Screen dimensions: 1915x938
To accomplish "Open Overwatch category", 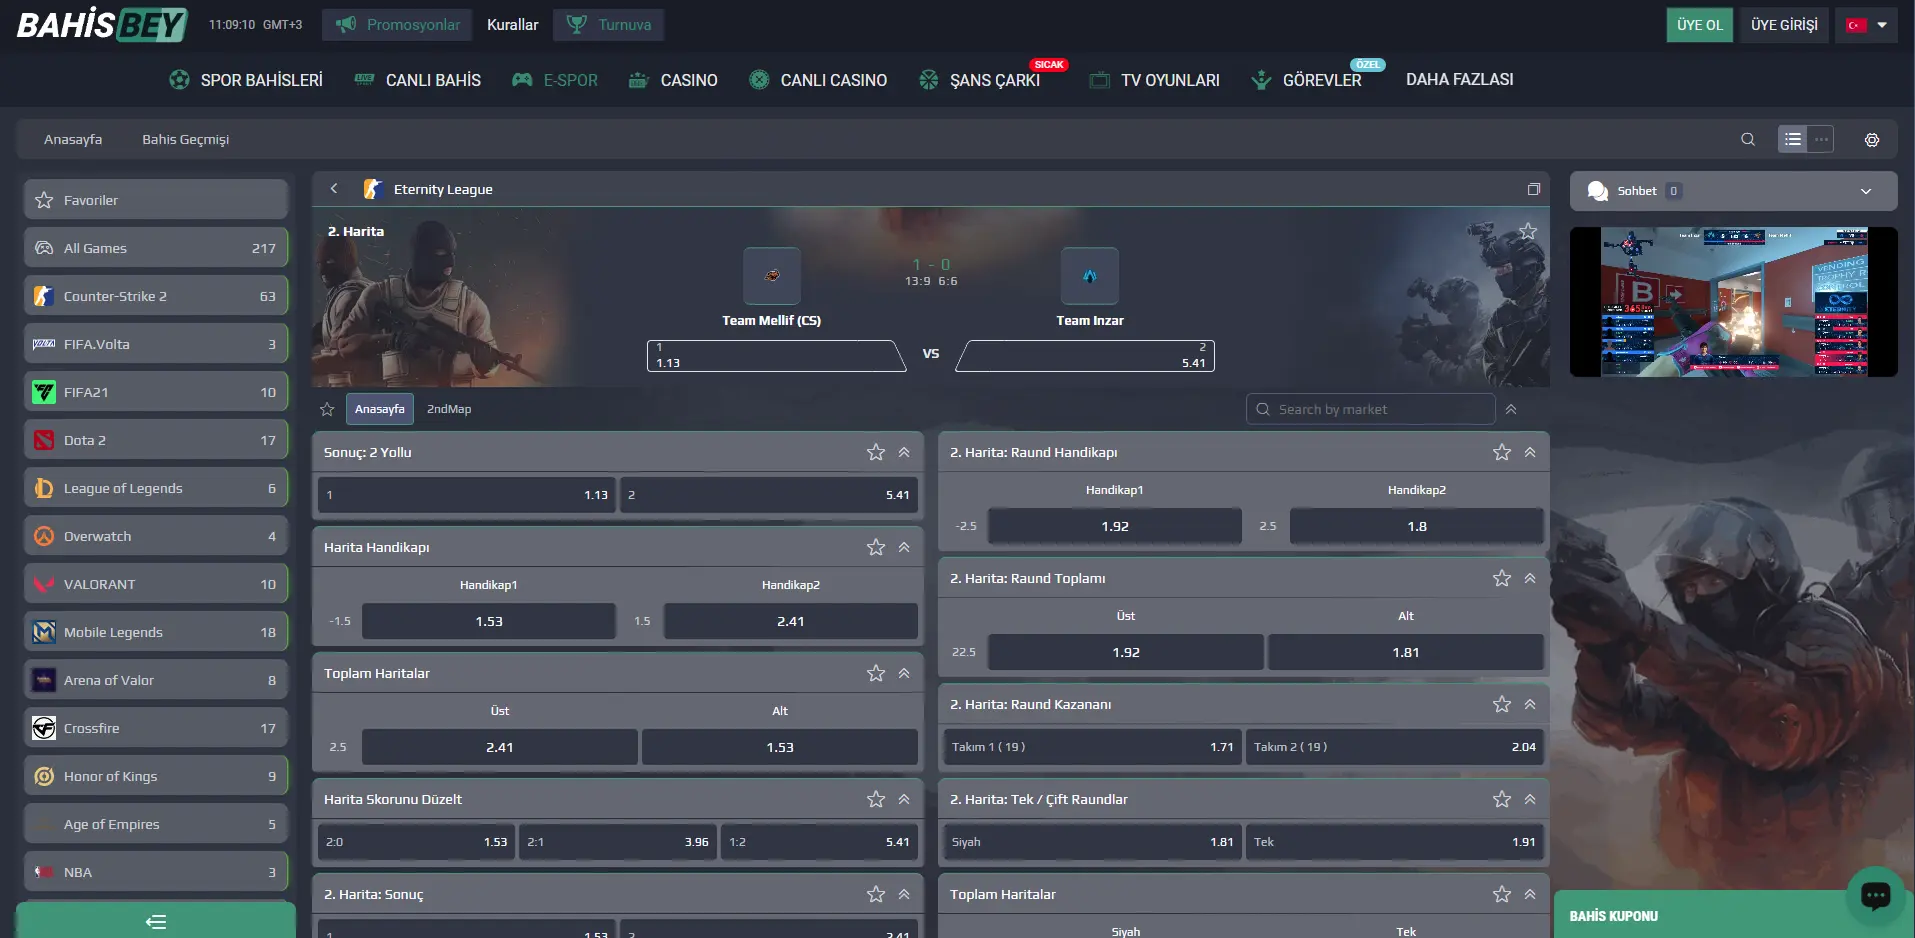I will click(156, 536).
